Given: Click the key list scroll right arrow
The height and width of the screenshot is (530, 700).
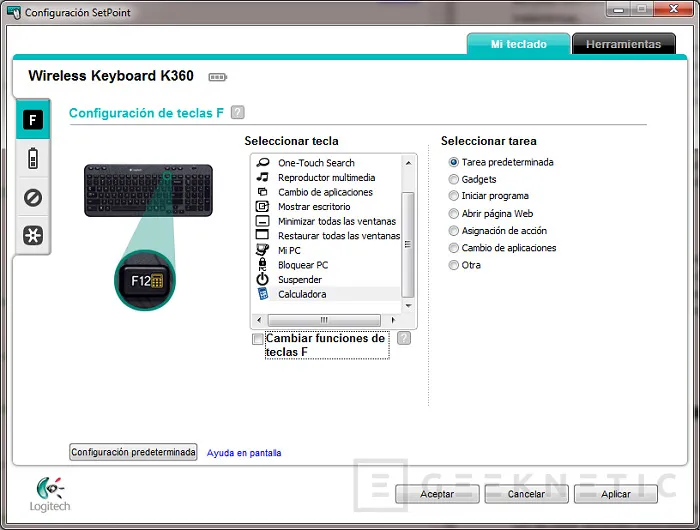Looking at the screenshot, I should (393, 320).
